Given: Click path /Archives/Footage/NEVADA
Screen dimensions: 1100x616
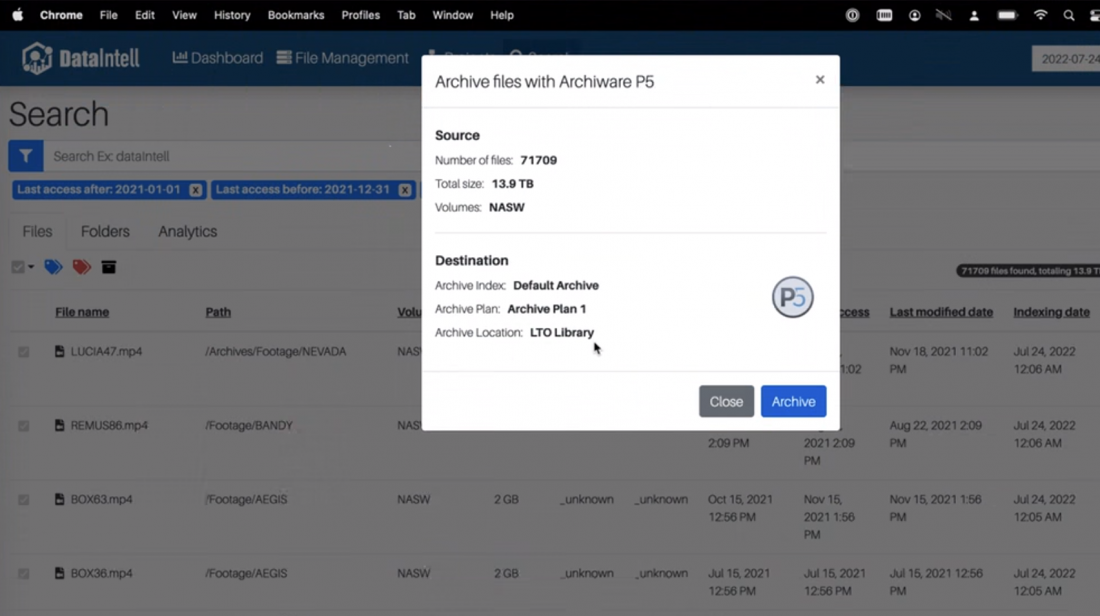Looking at the screenshot, I should point(276,351).
